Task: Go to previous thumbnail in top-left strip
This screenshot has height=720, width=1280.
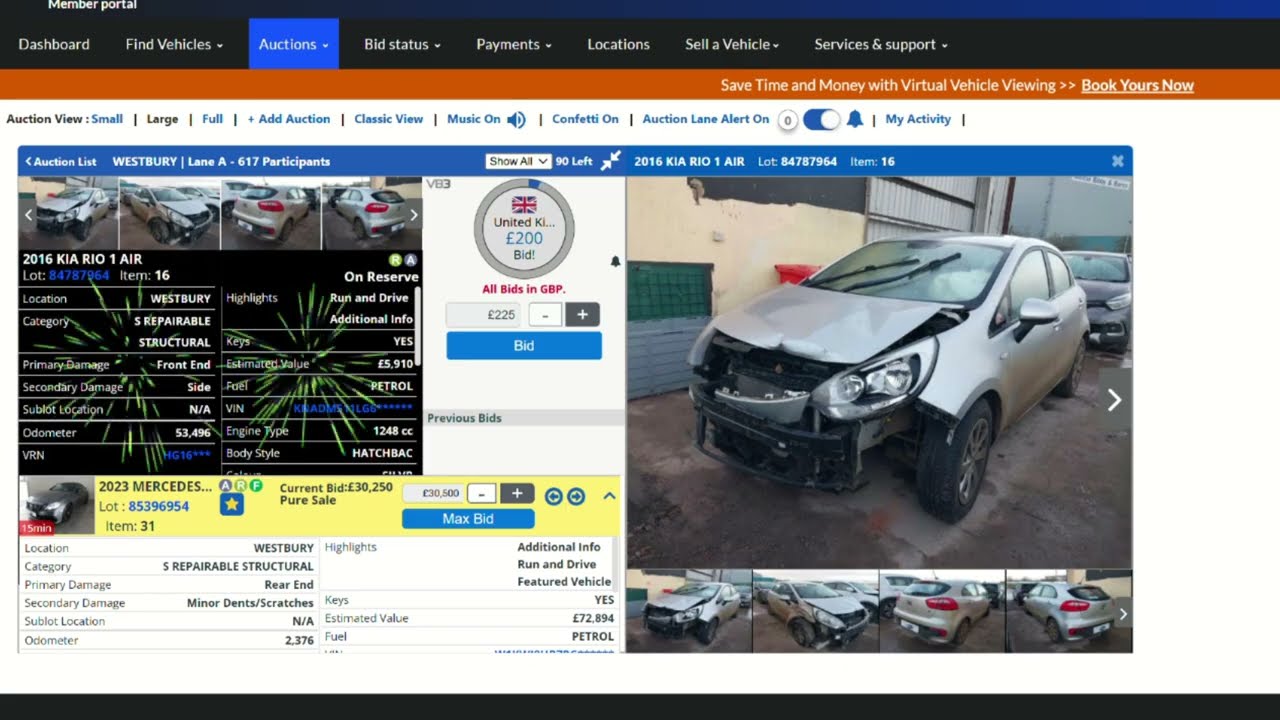Action: (x=28, y=214)
